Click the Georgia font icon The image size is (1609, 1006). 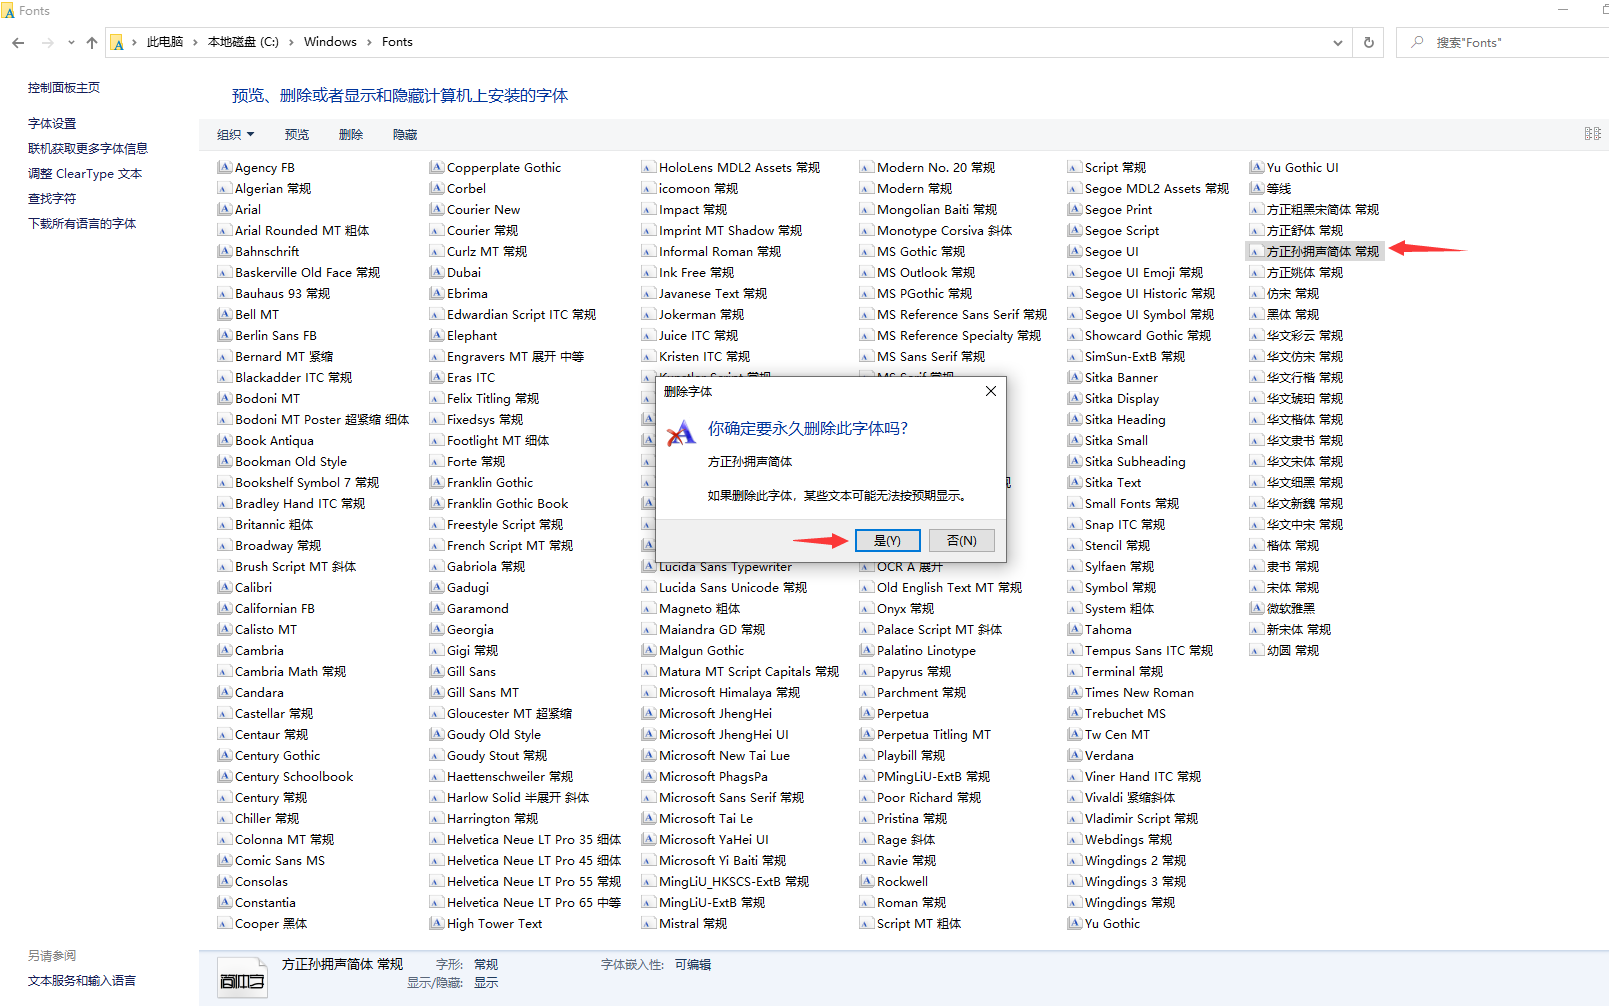(x=437, y=630)
